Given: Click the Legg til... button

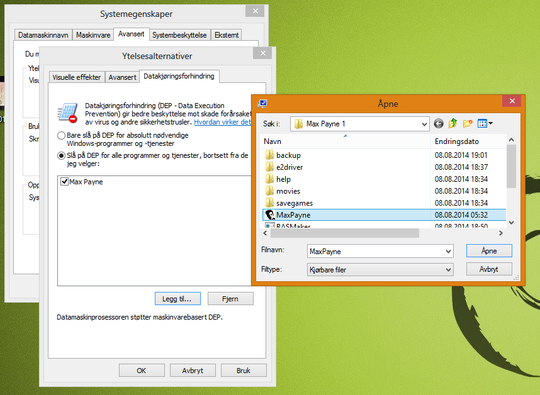Looking at the screenshot, I should point(177,299).
